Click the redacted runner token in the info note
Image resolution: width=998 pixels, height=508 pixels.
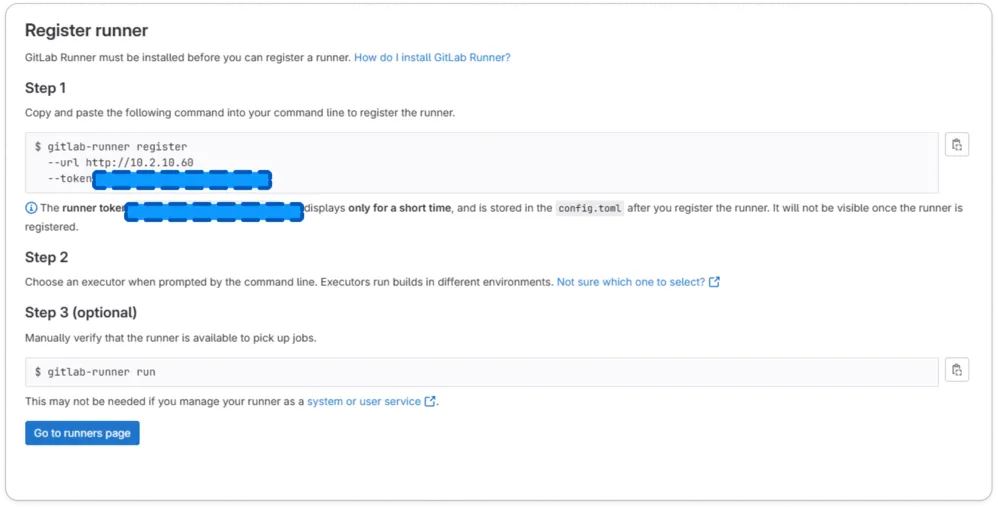214,210
